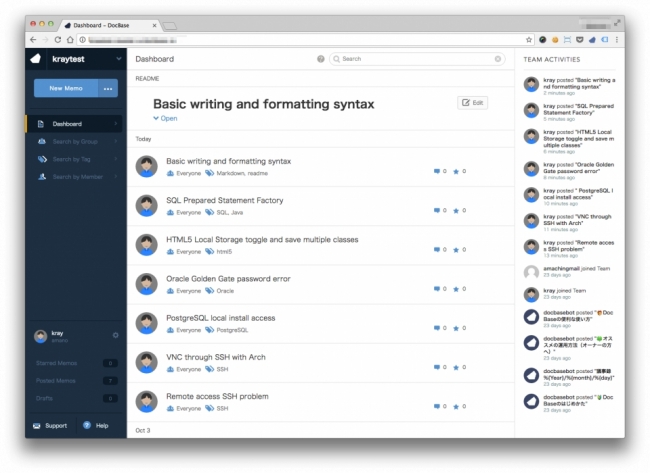Image resolution: width=650 pixels, height=473 pixels.
Task: Open memo 'PostgreSQL local install access'
Action: coord(221,318)
